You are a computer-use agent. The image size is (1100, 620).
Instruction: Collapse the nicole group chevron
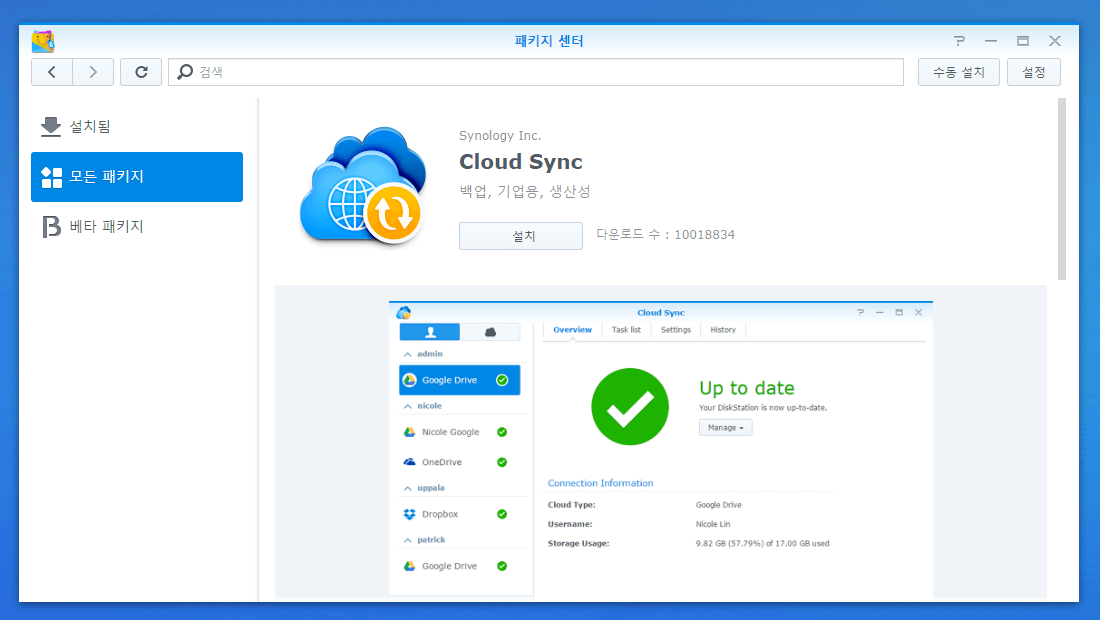click(x=408, y=406)
